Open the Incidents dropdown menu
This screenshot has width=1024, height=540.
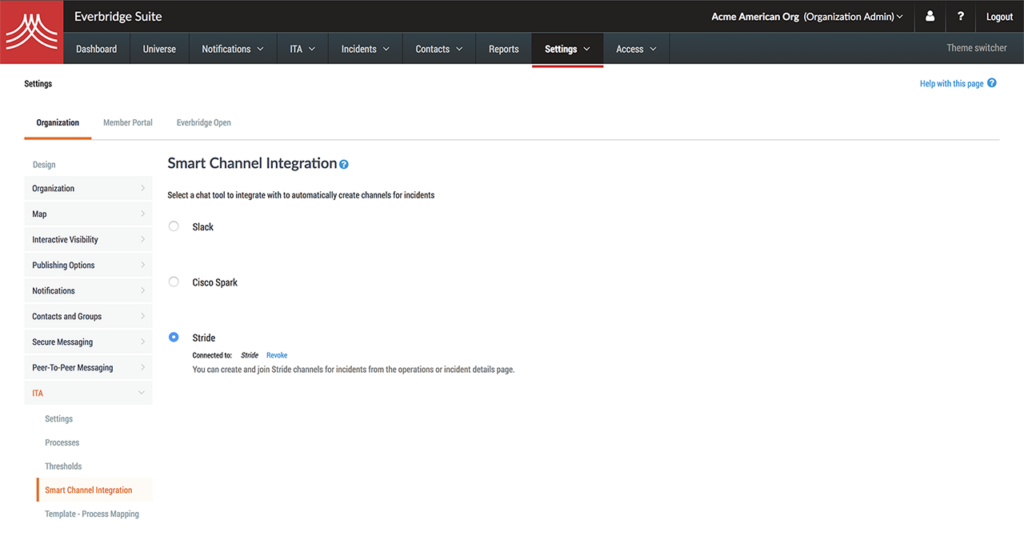pyautogui.click(x=364, y=49)
